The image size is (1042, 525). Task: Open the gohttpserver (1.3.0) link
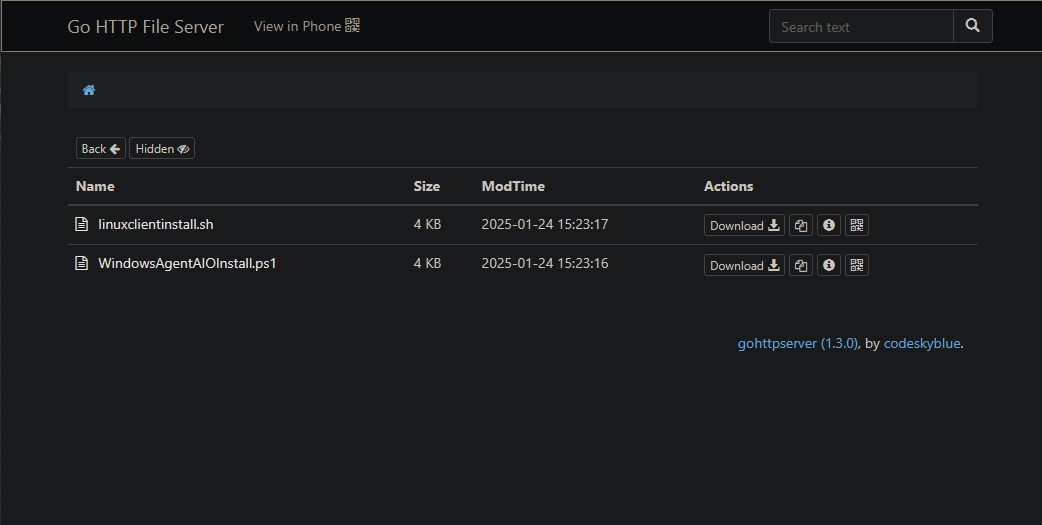pos(797,344)
